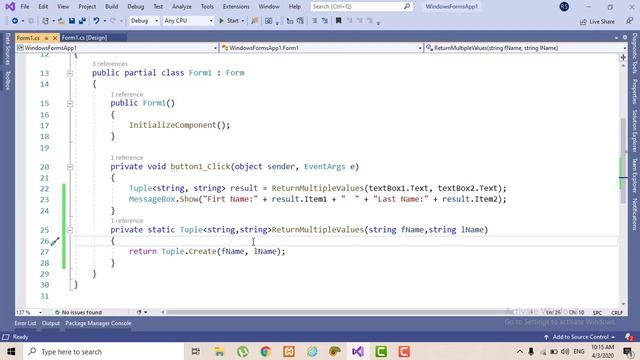Screen dimensions: 640x360
Task: Open the Start button dropdown arrow
Action: [243, 20]
